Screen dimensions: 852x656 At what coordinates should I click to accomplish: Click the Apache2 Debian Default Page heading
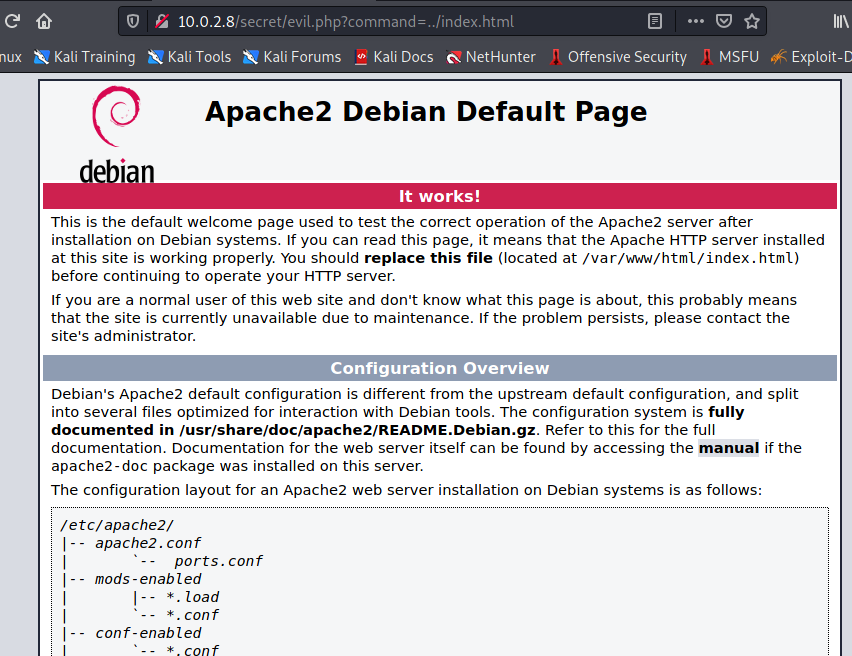point(426,111)
